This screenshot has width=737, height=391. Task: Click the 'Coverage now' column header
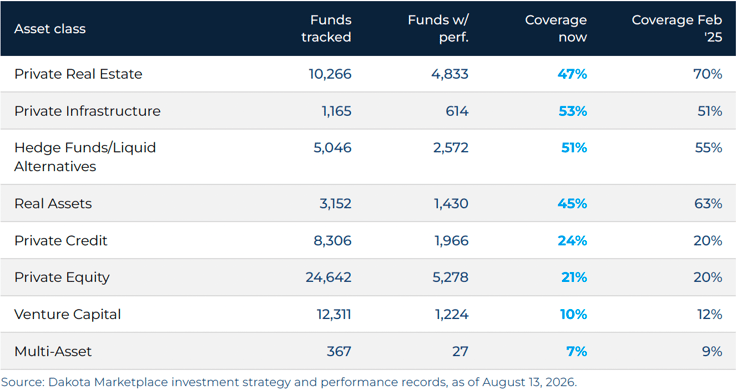tap(556, 29)
